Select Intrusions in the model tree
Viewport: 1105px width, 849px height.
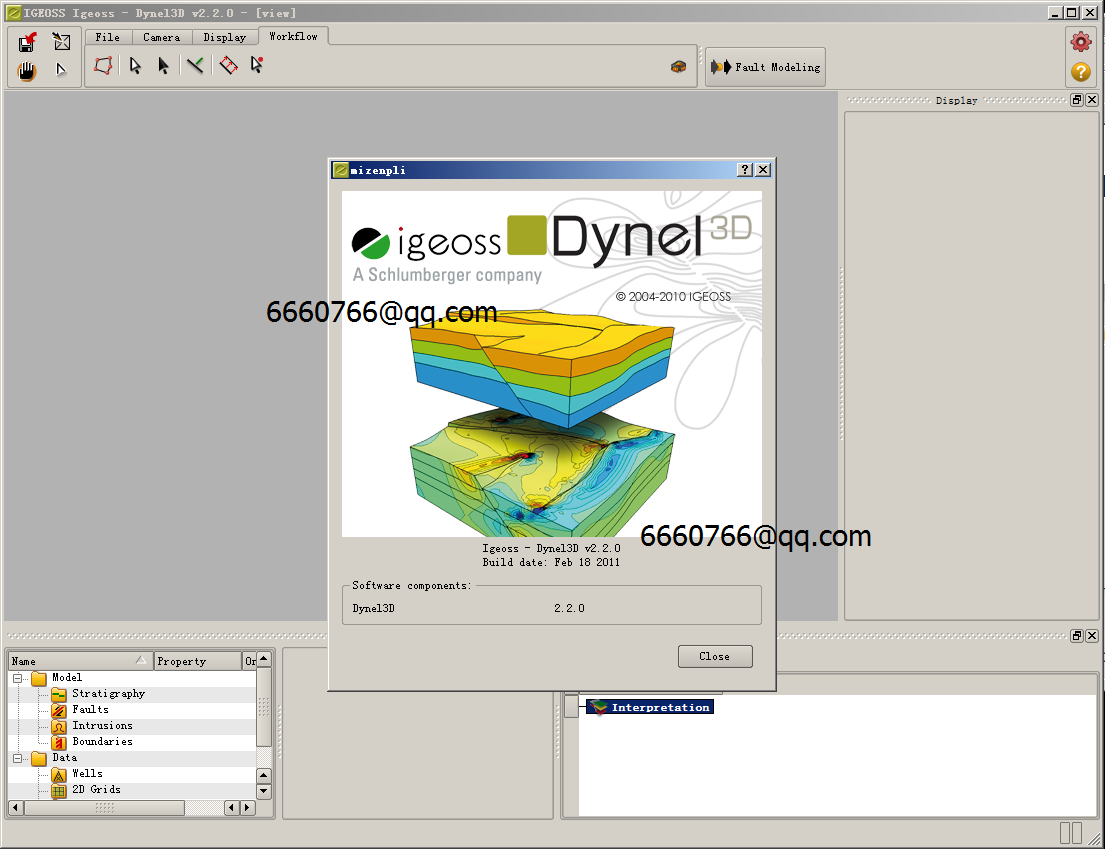tap(102, 726)
